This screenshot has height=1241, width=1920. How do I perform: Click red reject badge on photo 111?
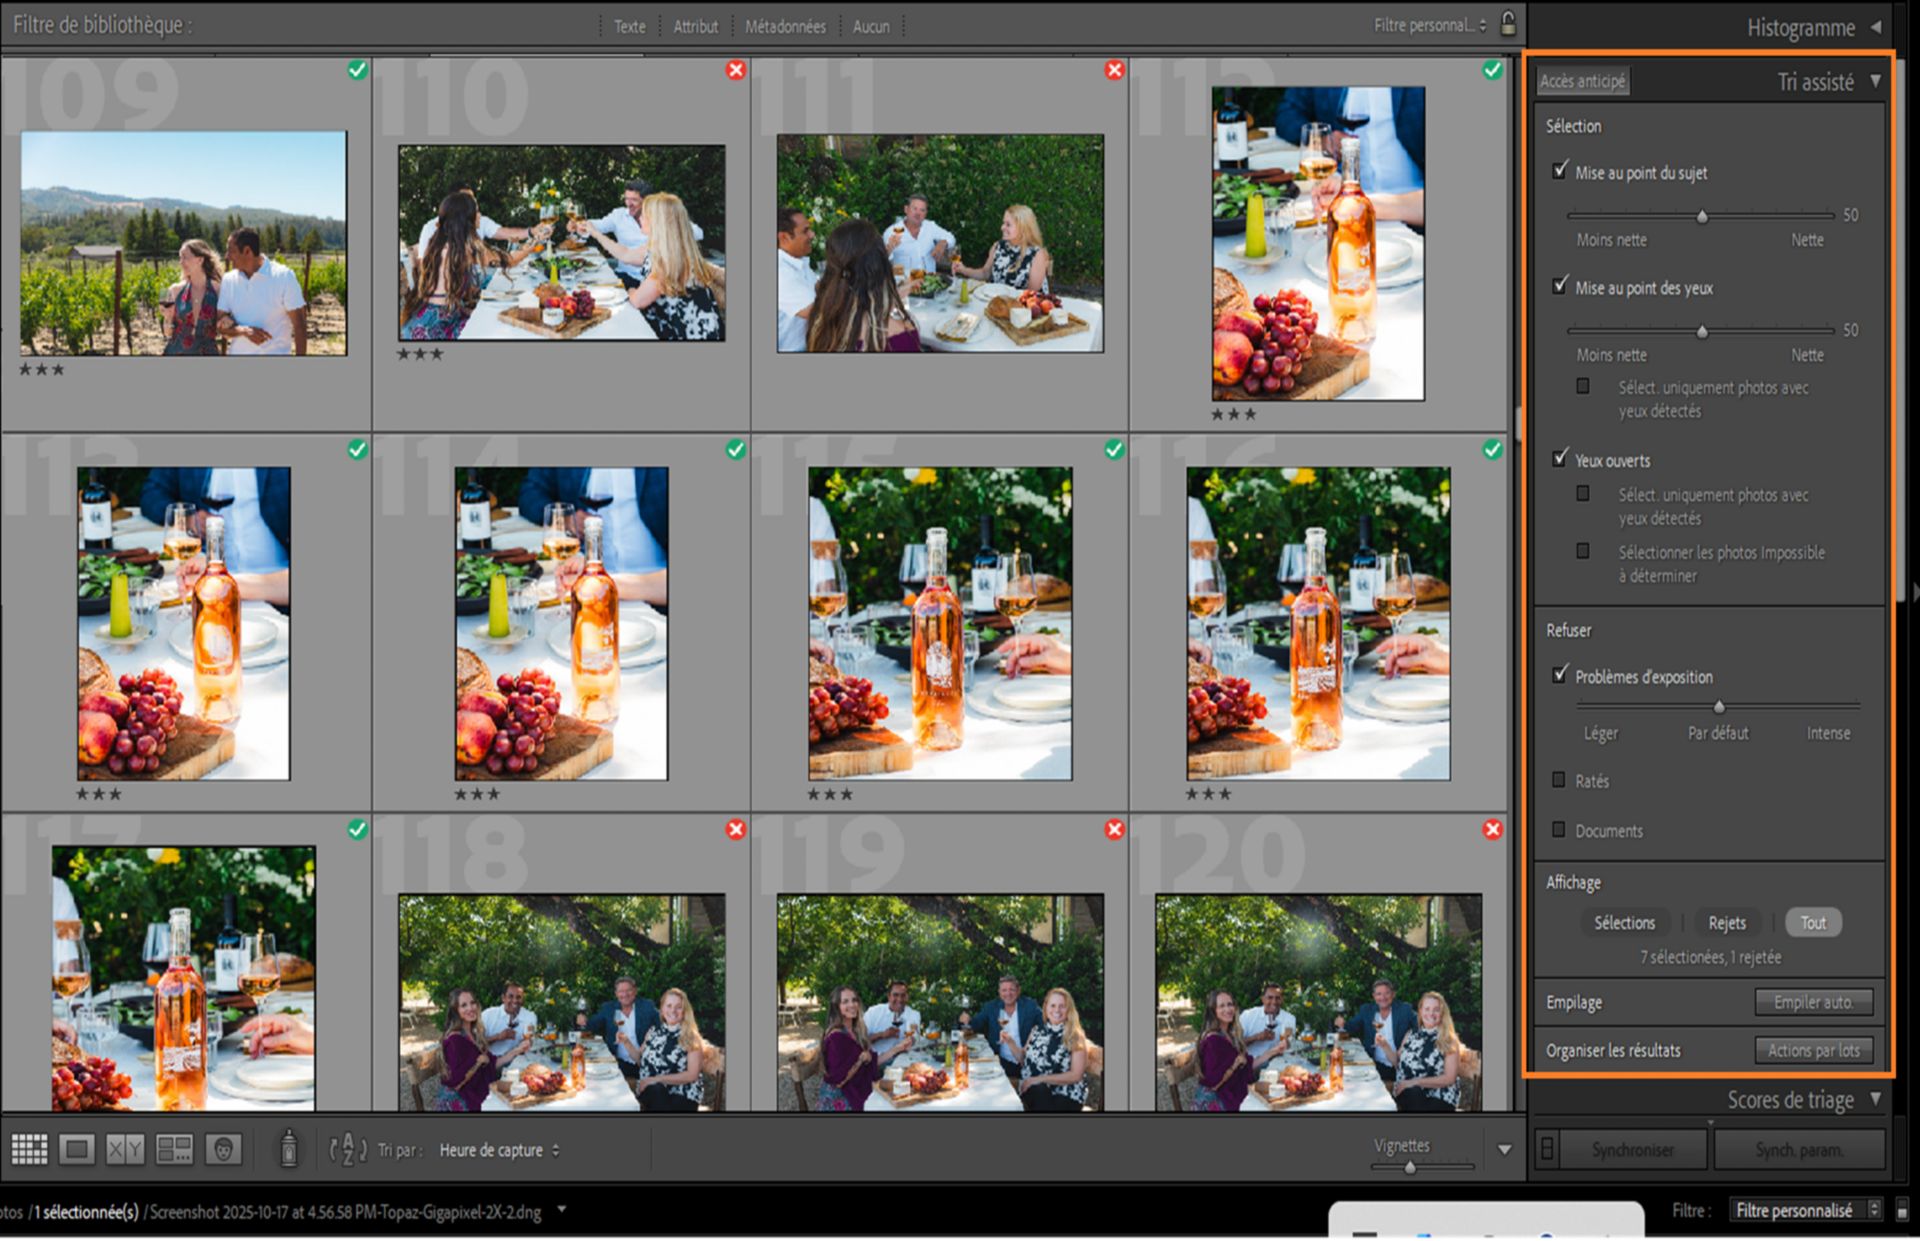click(x=1114, y=70)
